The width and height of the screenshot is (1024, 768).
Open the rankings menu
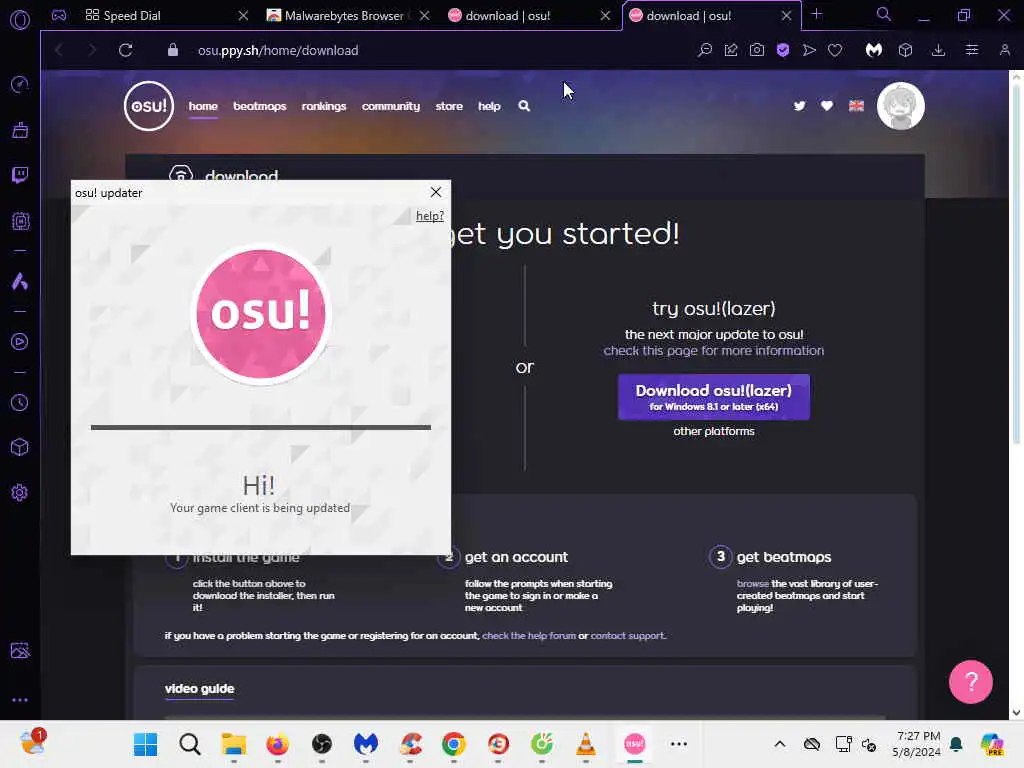(324, 106)
